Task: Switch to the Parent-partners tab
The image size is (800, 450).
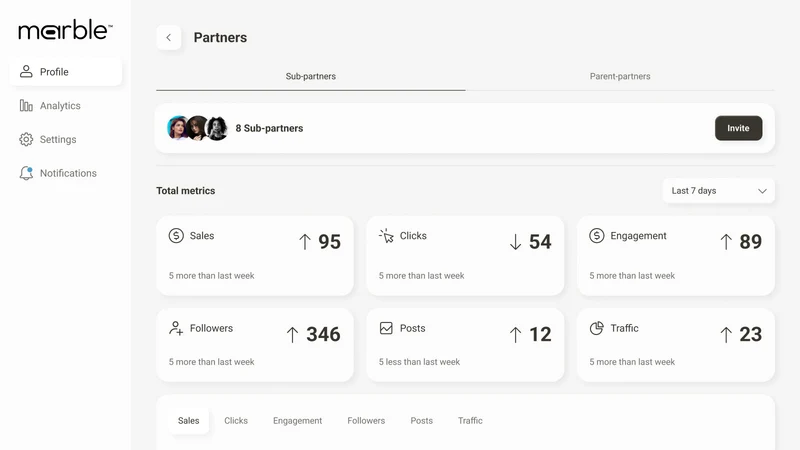Action: click(x=620, y=77)
